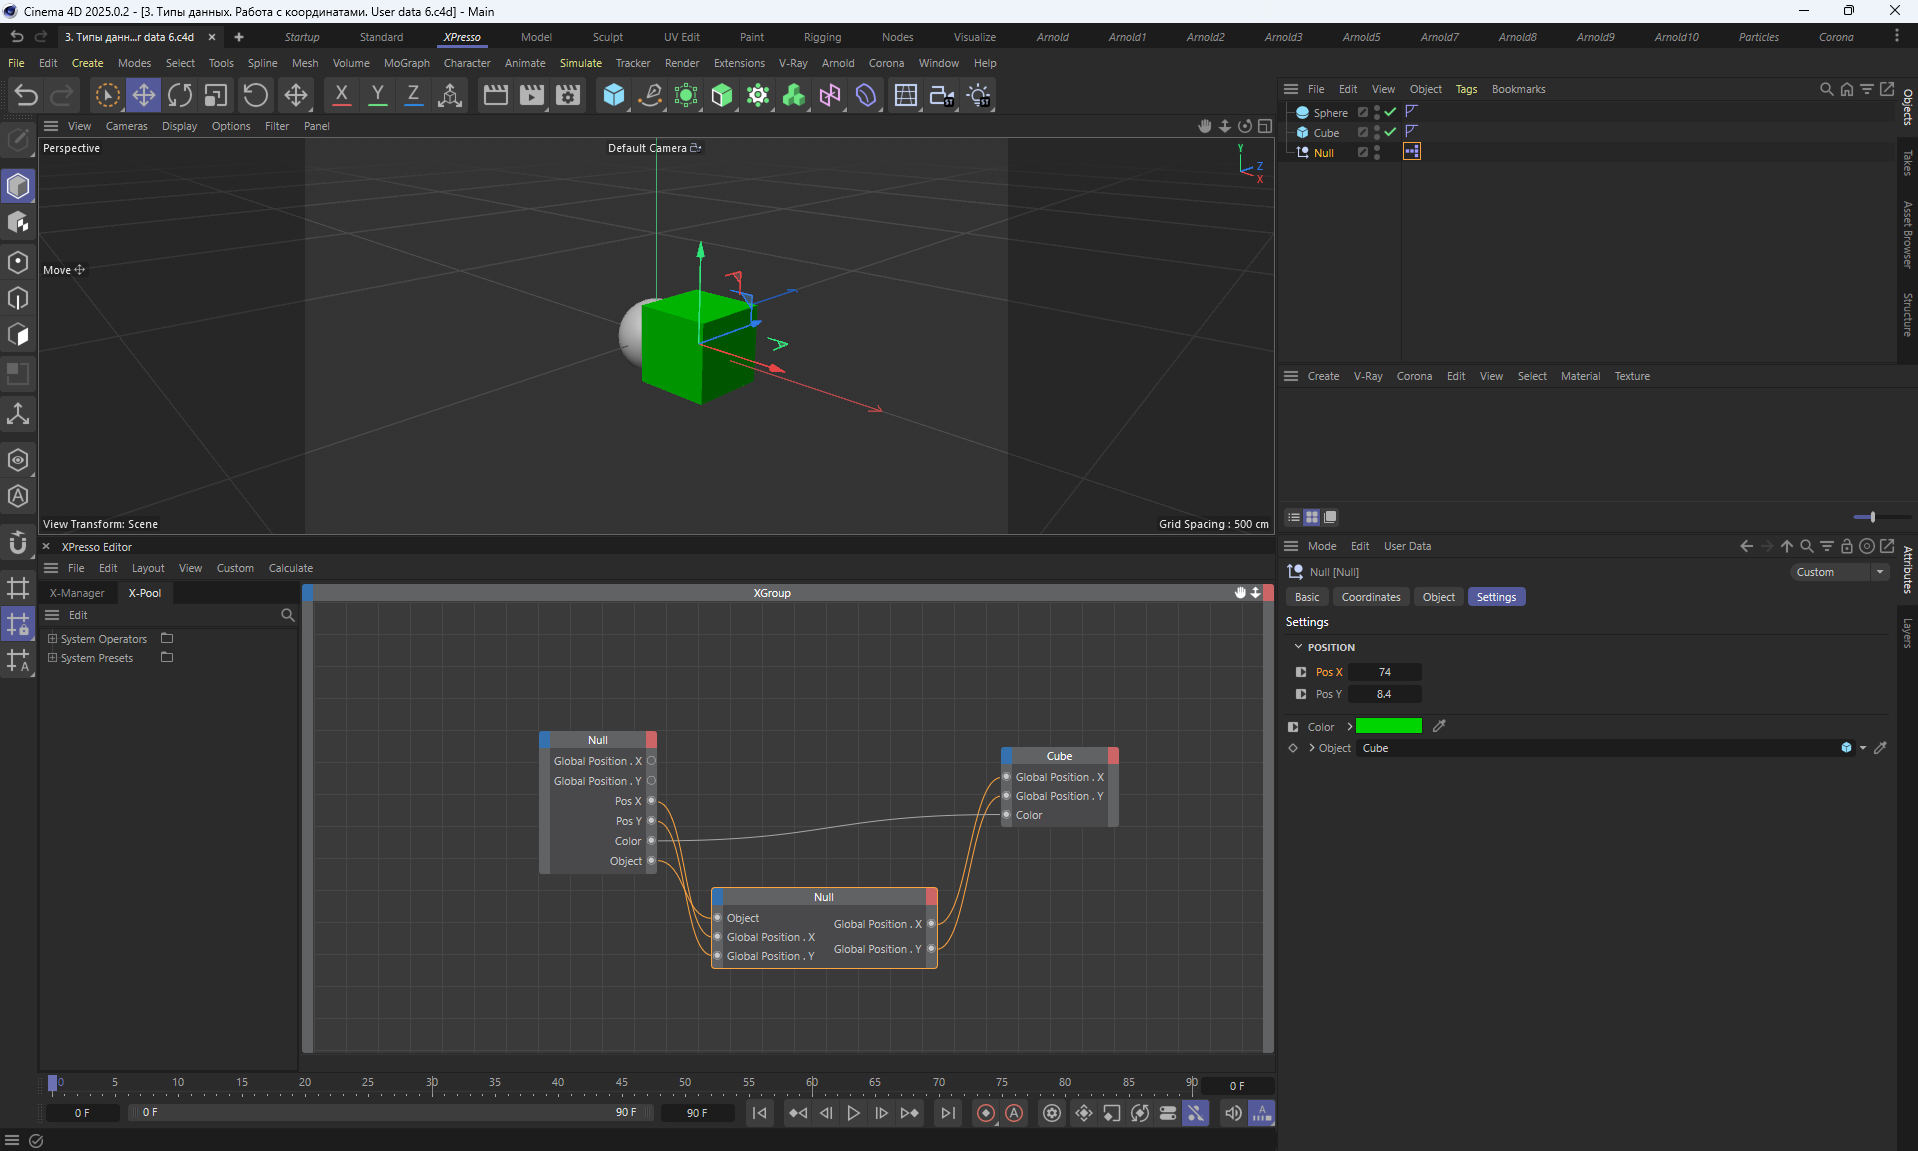
Task: Open Calculate menu in XPresso Editor
Action: click(x=290, y=568)
